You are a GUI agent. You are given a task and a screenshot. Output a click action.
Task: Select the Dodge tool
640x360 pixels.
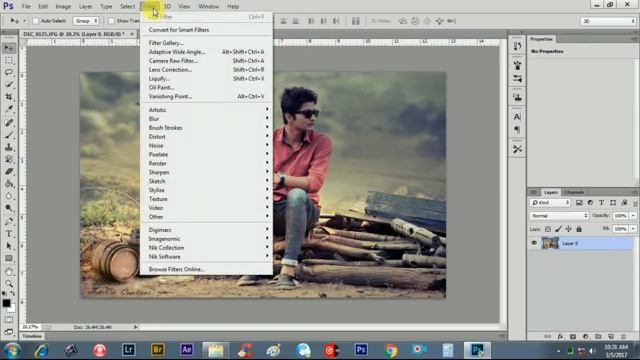pyautogui.click(x=9, y=208)
